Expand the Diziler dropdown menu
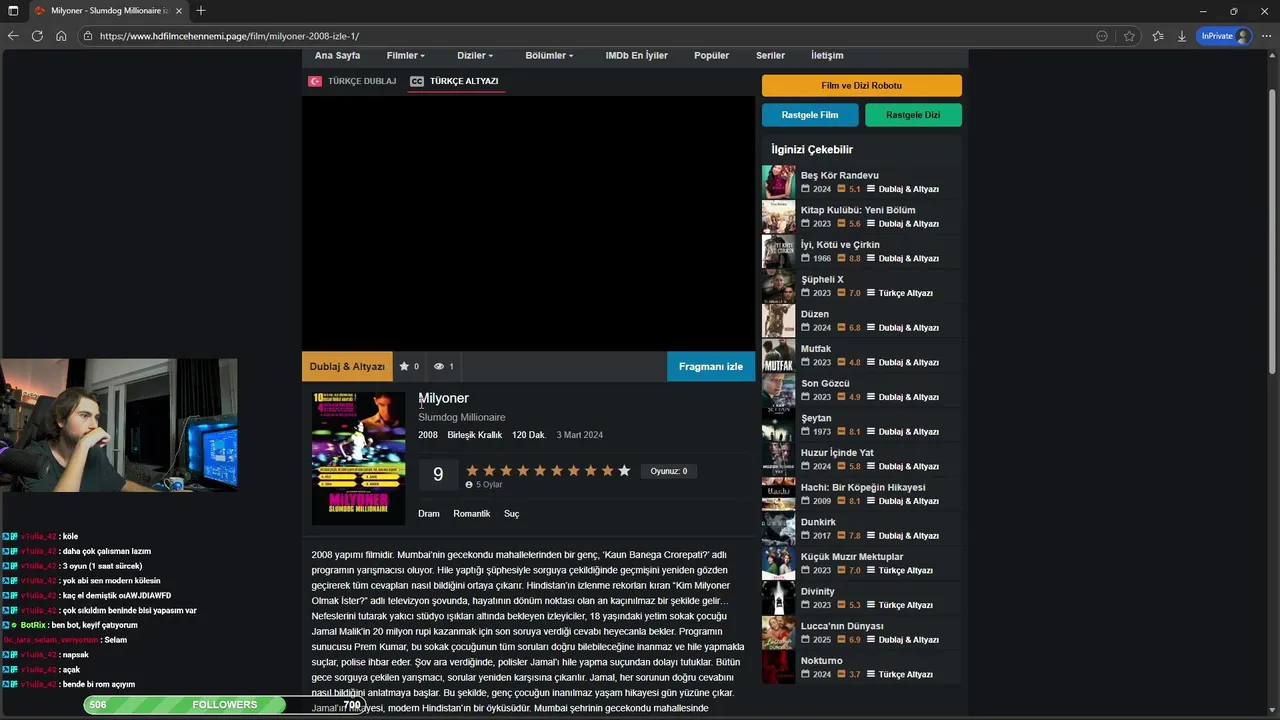This screenshot has width=1280, height=720. point(475,56)
